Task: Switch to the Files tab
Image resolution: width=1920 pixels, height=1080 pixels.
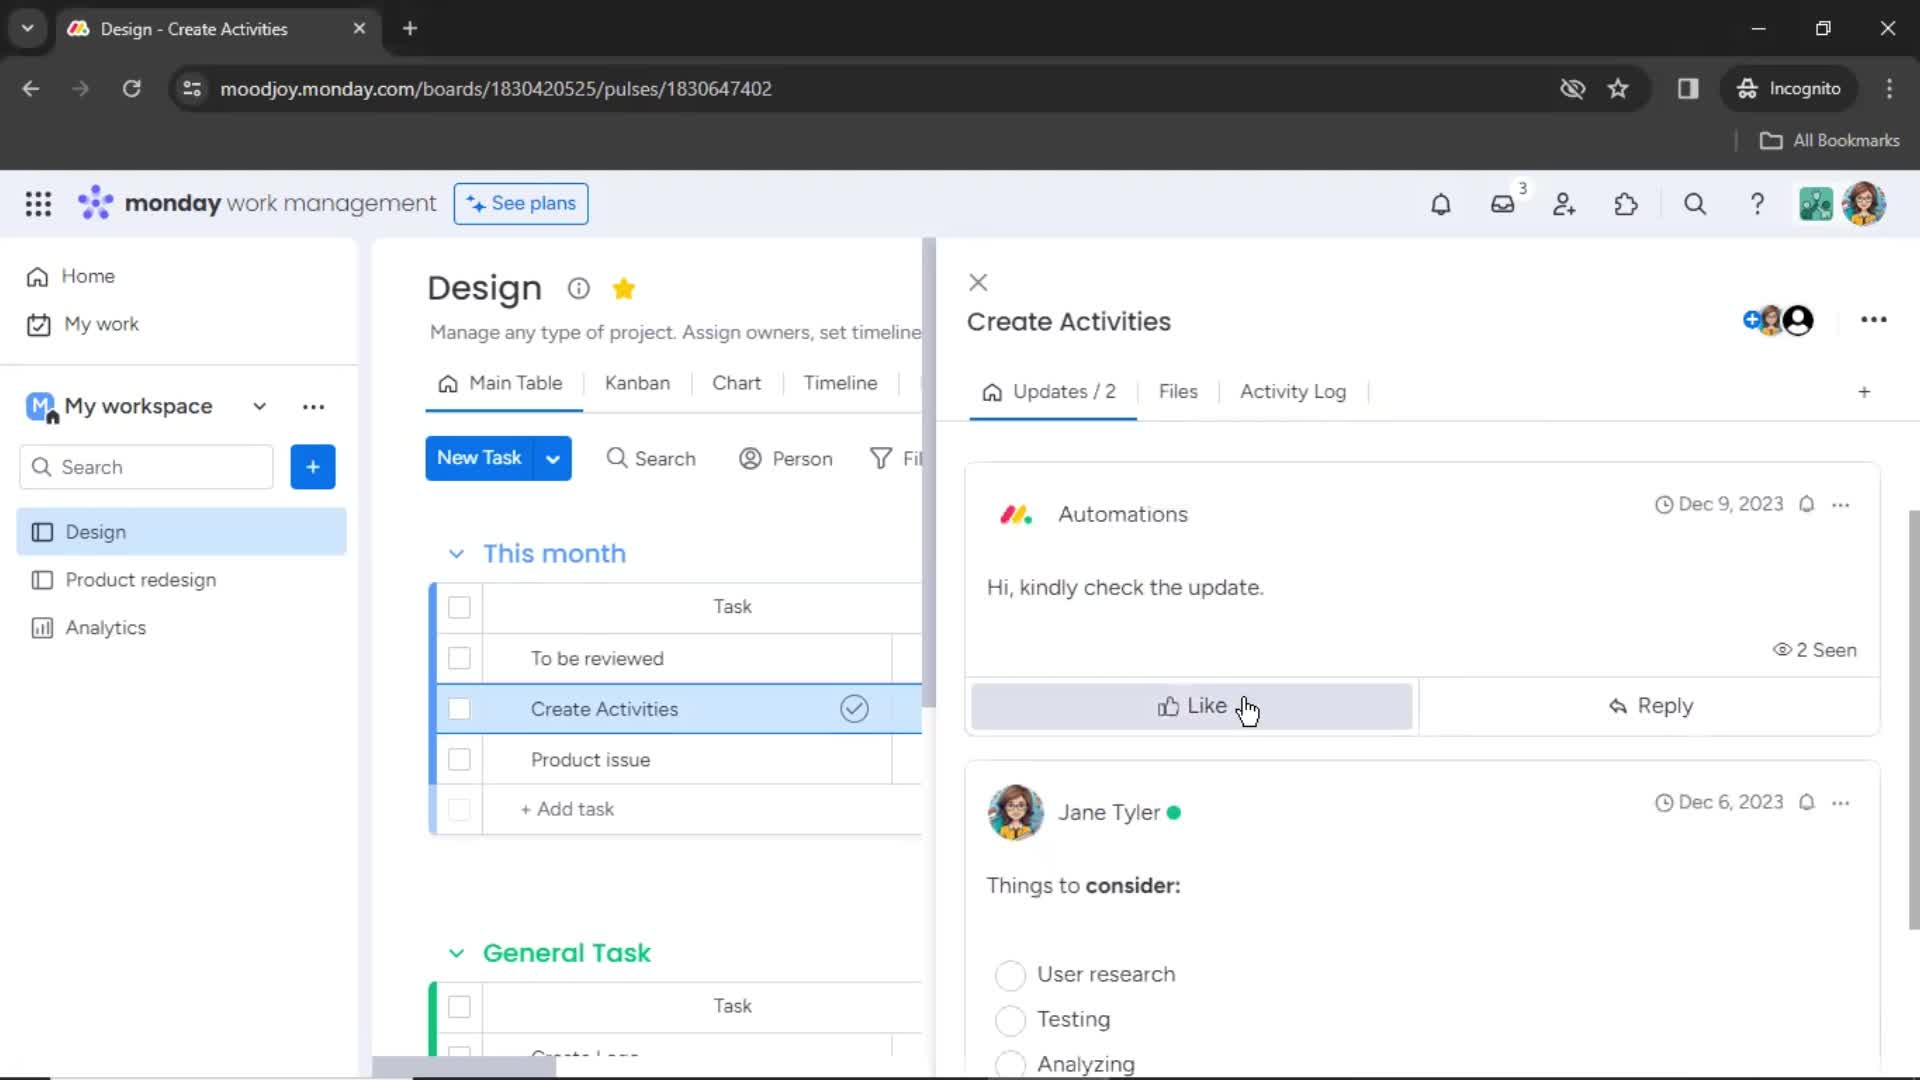Action: 1178,390
